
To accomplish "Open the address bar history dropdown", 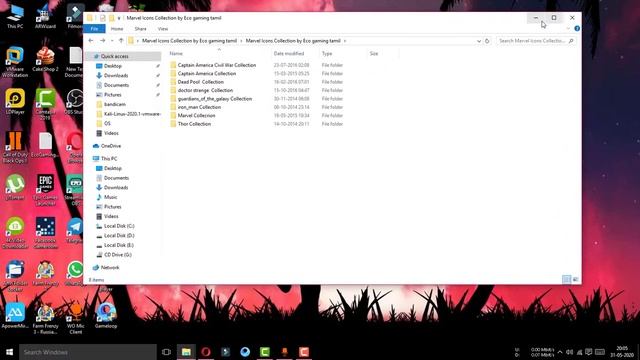I will (x=479, y=41).
